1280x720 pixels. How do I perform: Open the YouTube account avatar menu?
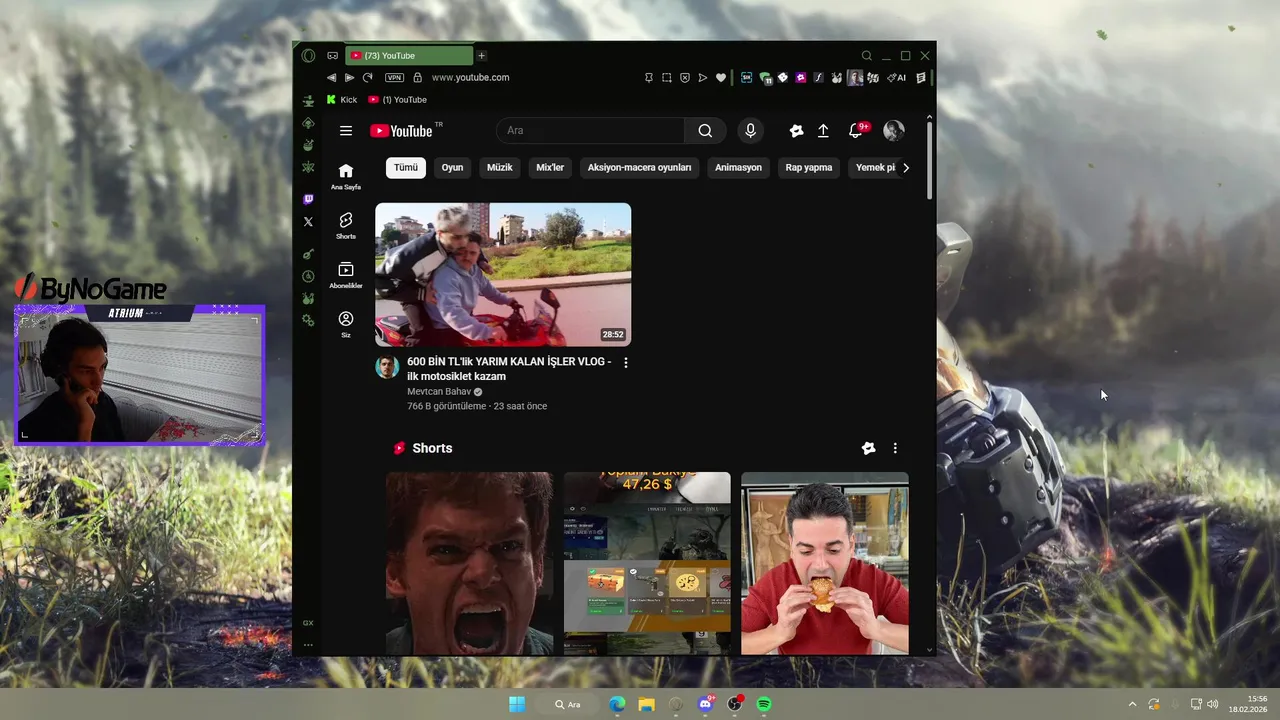[894, 131]
